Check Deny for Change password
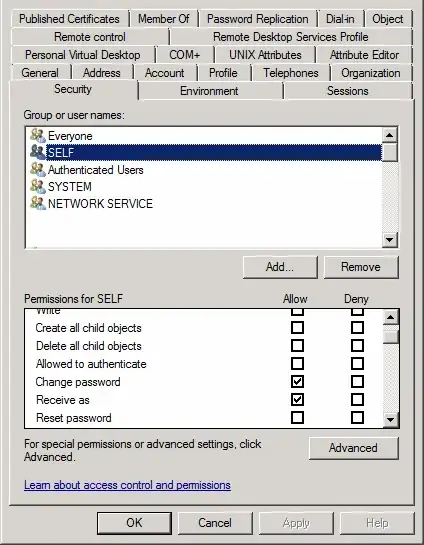Screen dimensions: 424x545 [357, 382]
